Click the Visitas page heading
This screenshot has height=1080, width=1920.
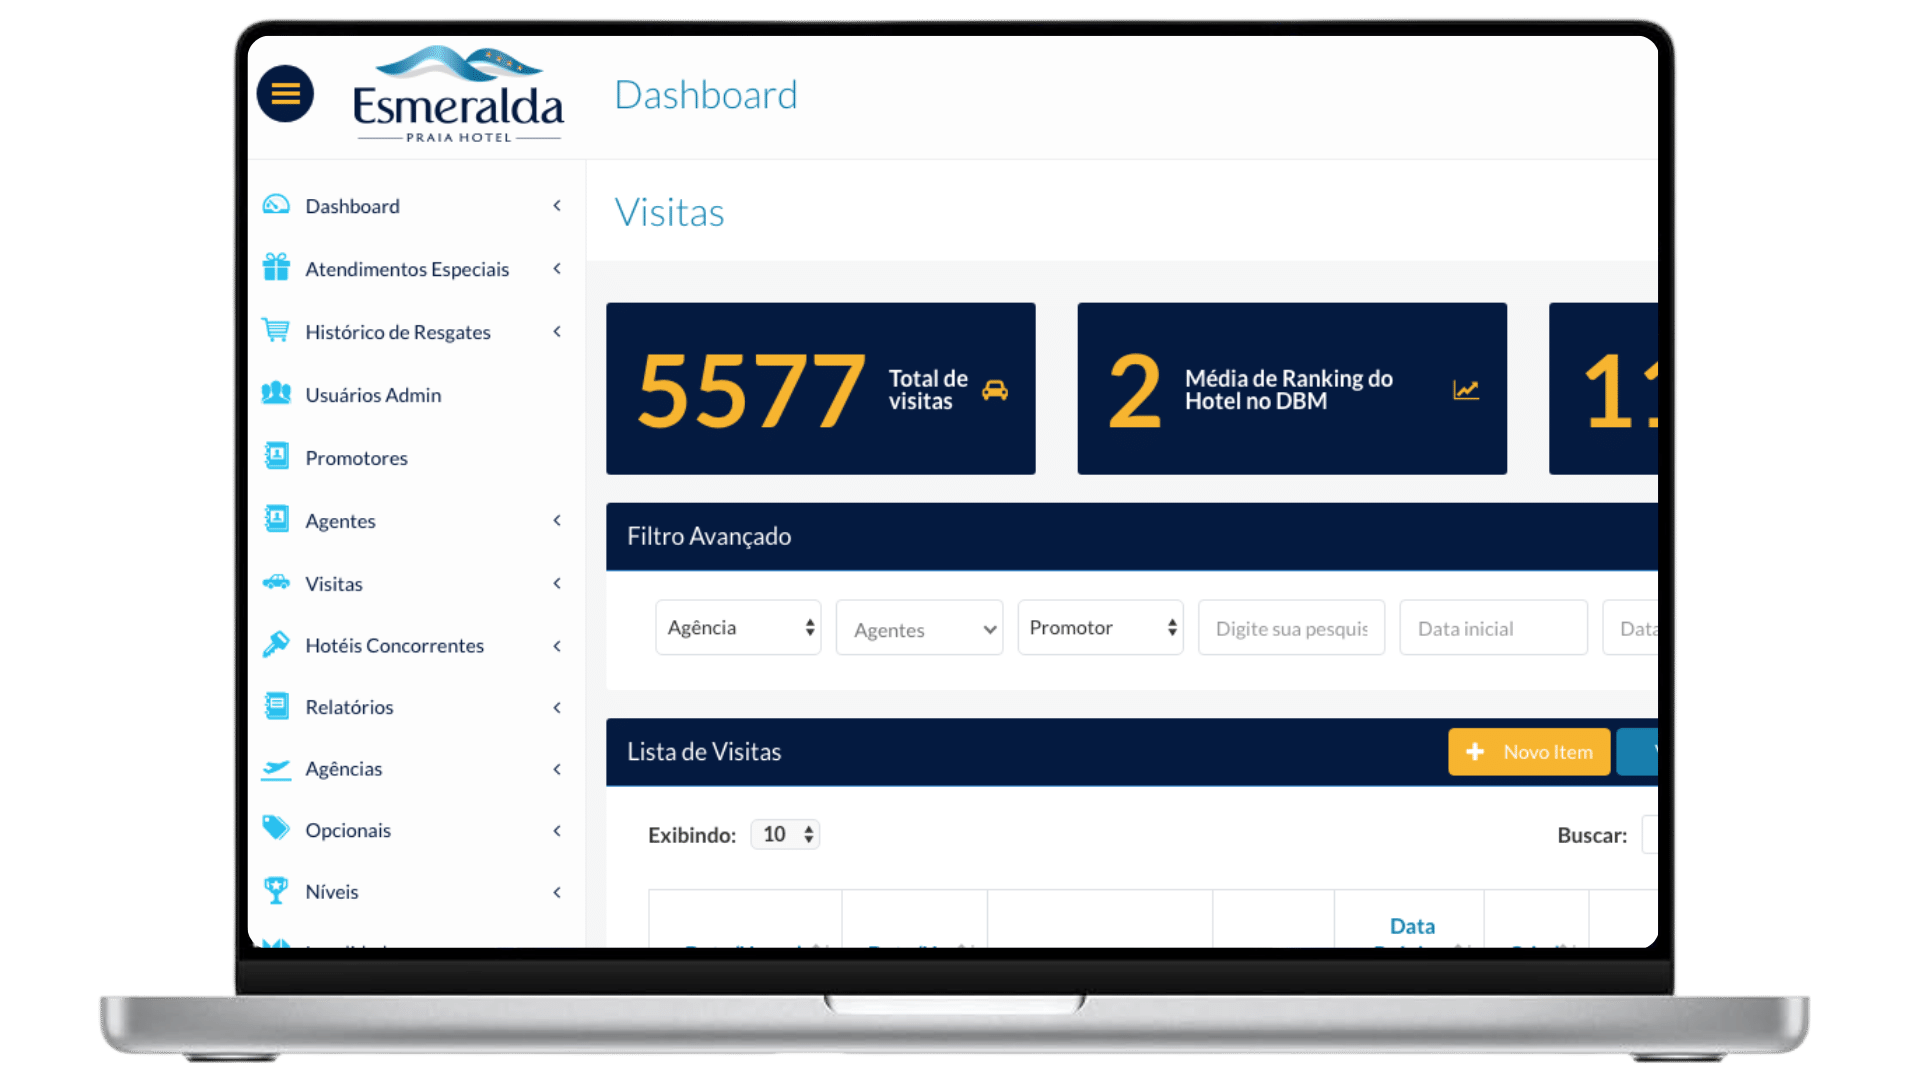click(669, 212)
